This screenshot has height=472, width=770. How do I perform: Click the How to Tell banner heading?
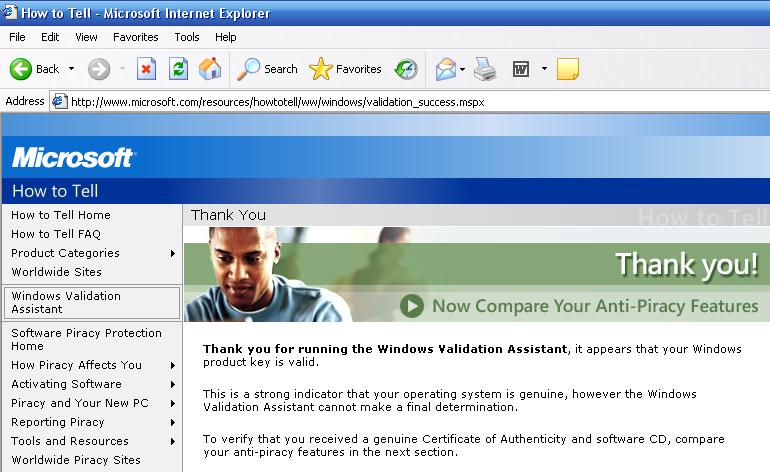[x=55, y=191]
